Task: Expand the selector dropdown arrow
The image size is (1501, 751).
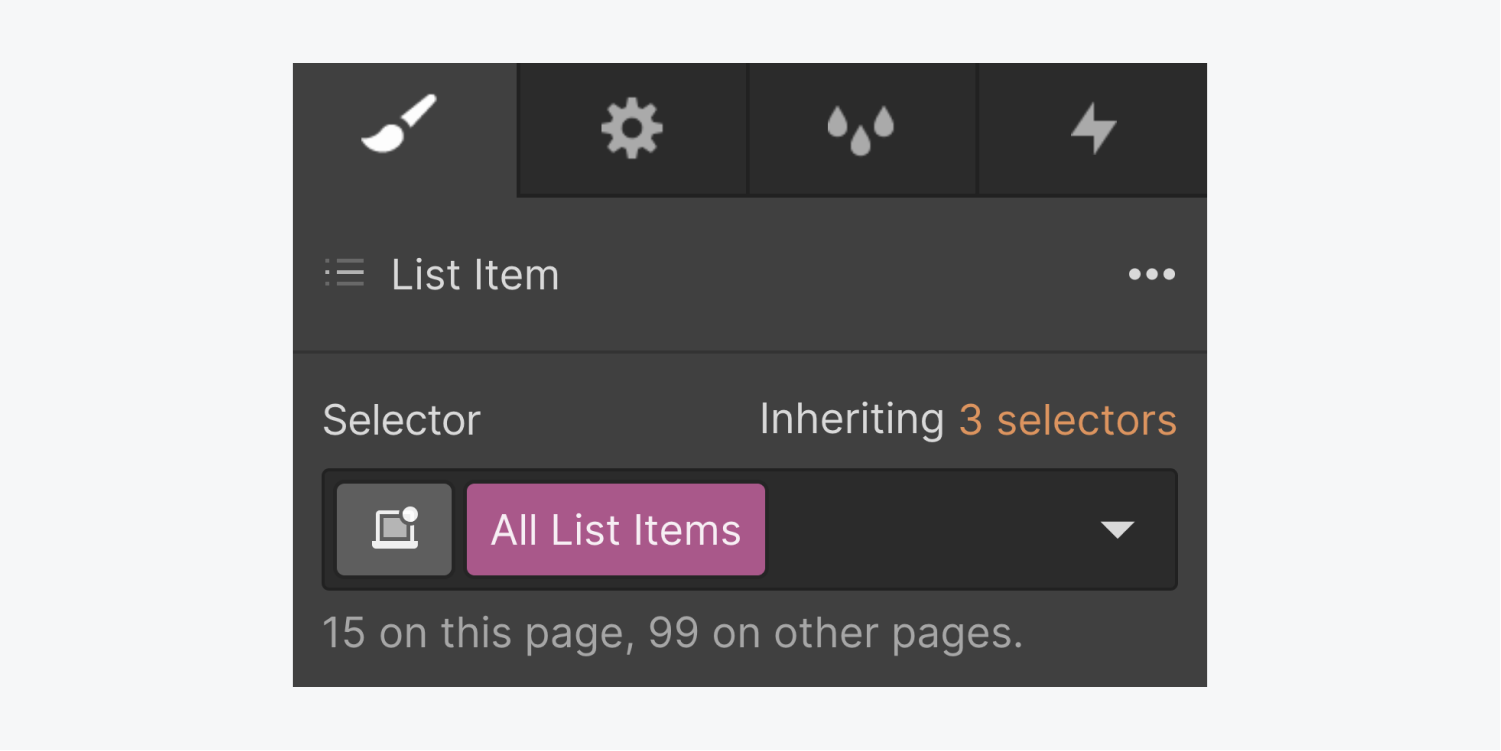Action: click(1117, 531)
